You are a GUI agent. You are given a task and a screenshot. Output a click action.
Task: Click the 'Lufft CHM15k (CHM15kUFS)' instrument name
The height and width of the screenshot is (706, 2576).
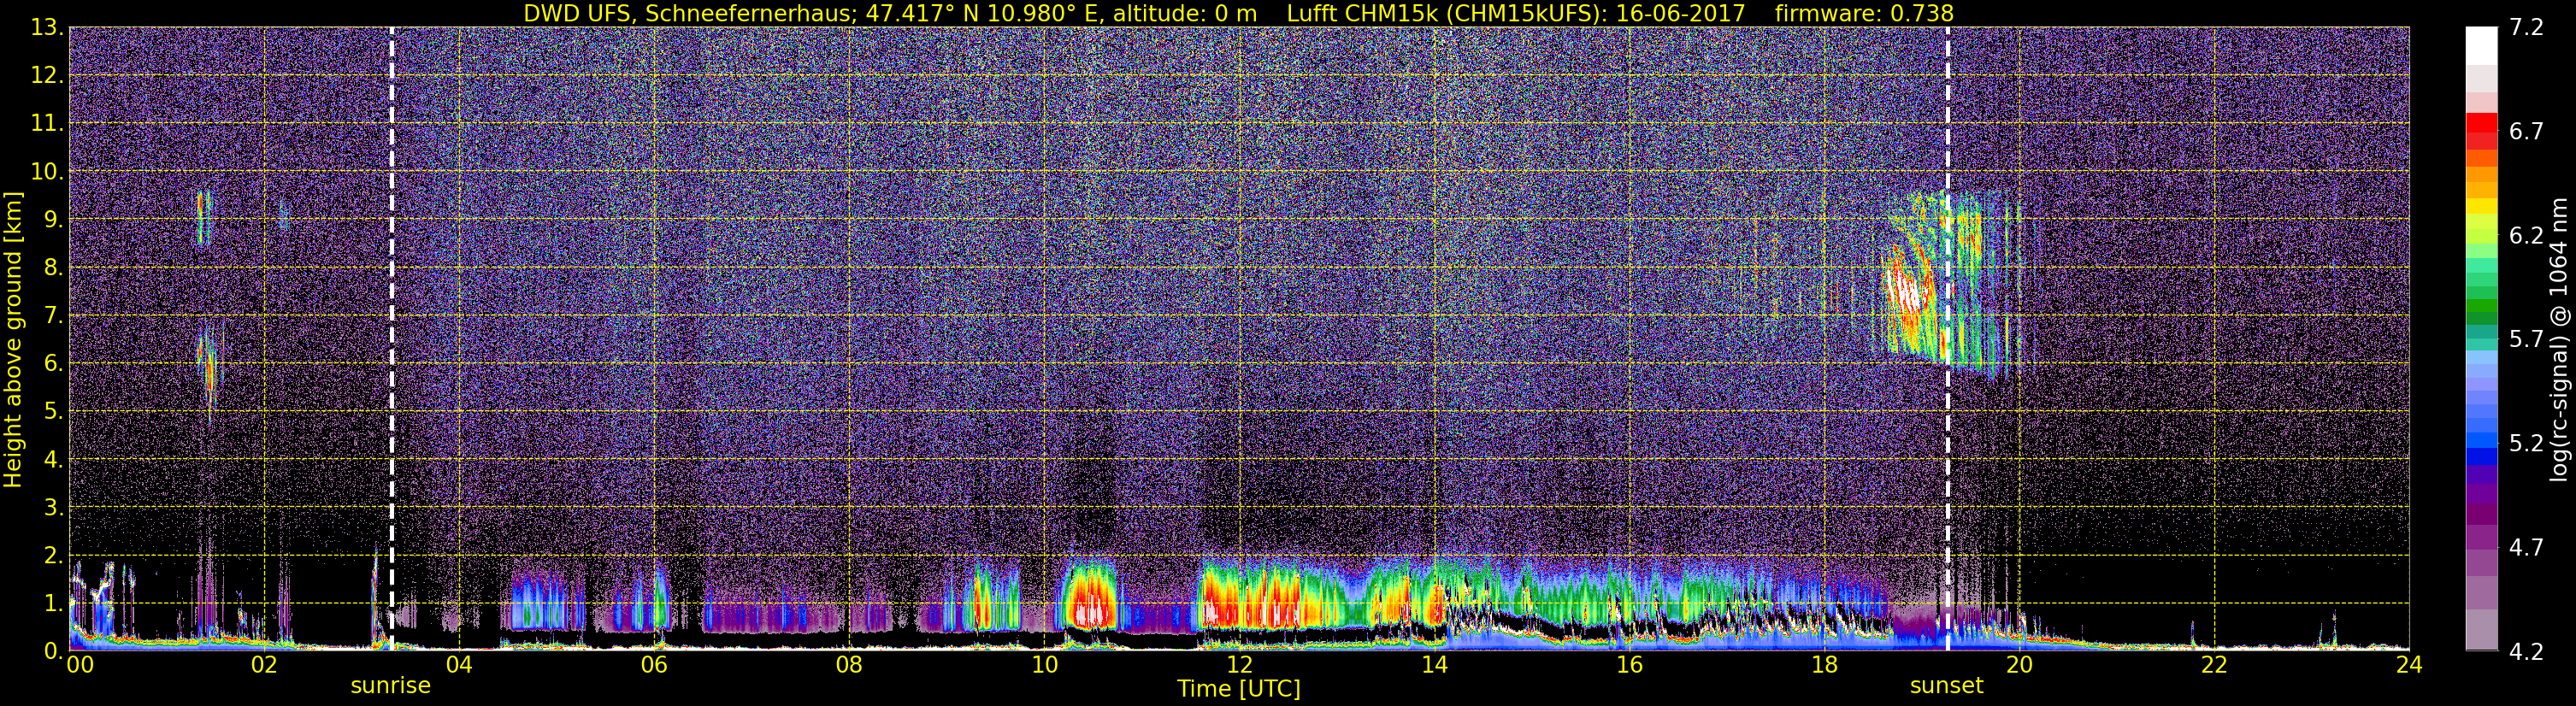pyautogui.click(x=1446, y=13)
